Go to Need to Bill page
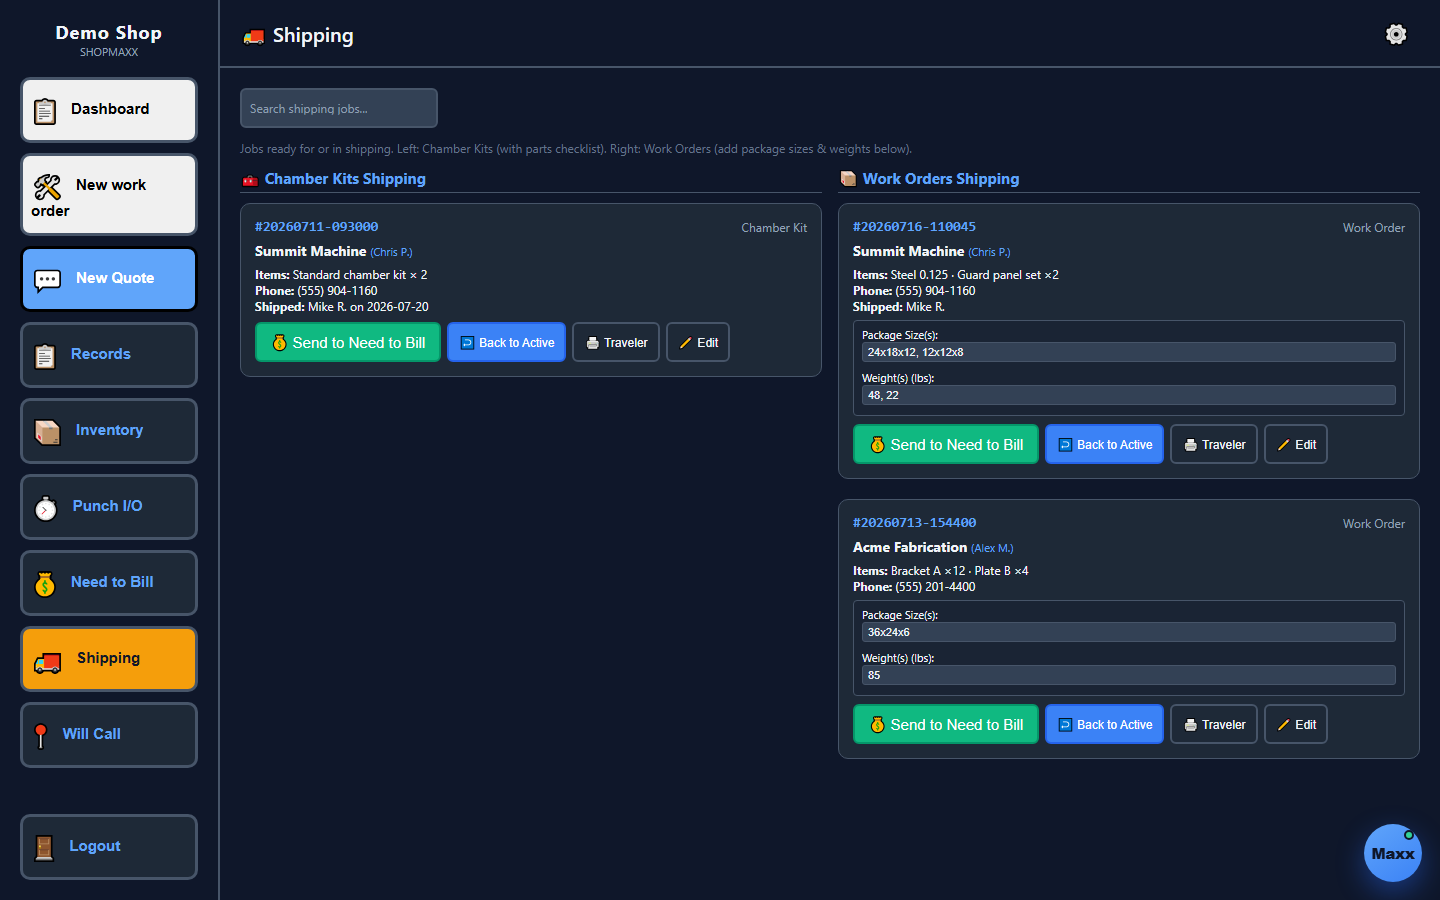1440x900 pixels. point(109,583)
